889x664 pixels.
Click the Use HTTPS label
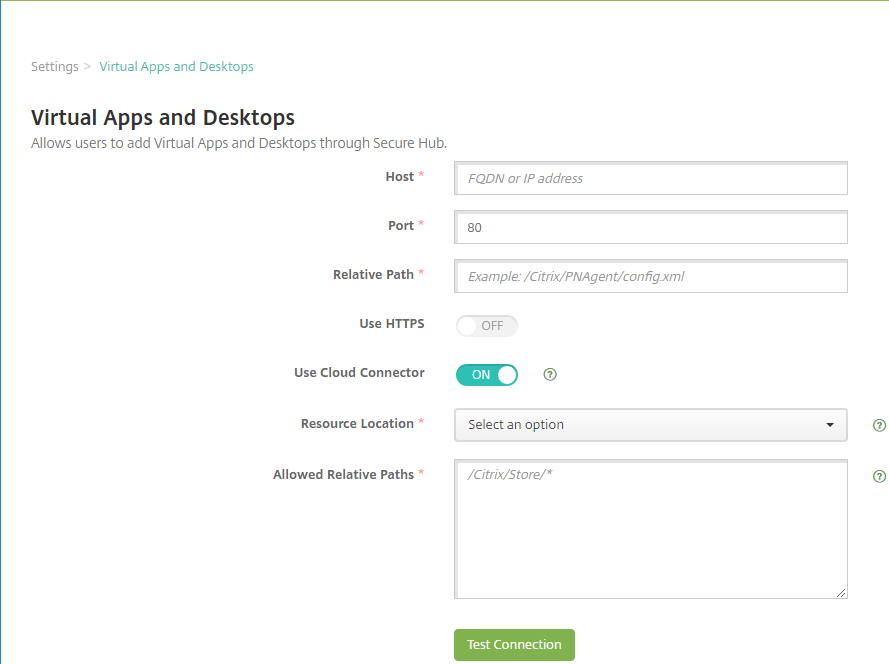pos(391,324)
